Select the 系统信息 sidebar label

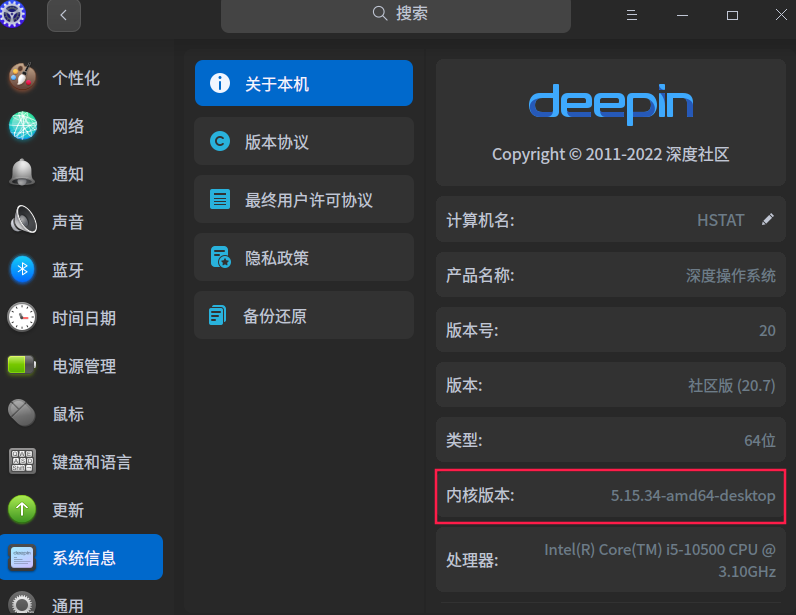(84, 558)
